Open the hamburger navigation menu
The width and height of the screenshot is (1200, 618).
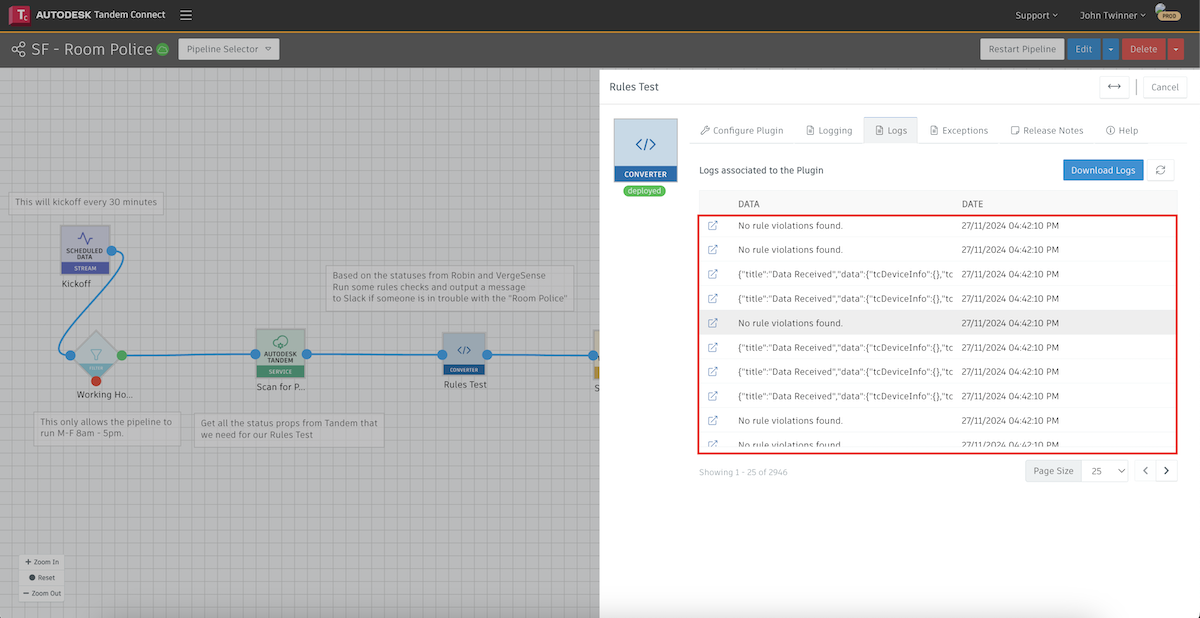pos(187,15)
